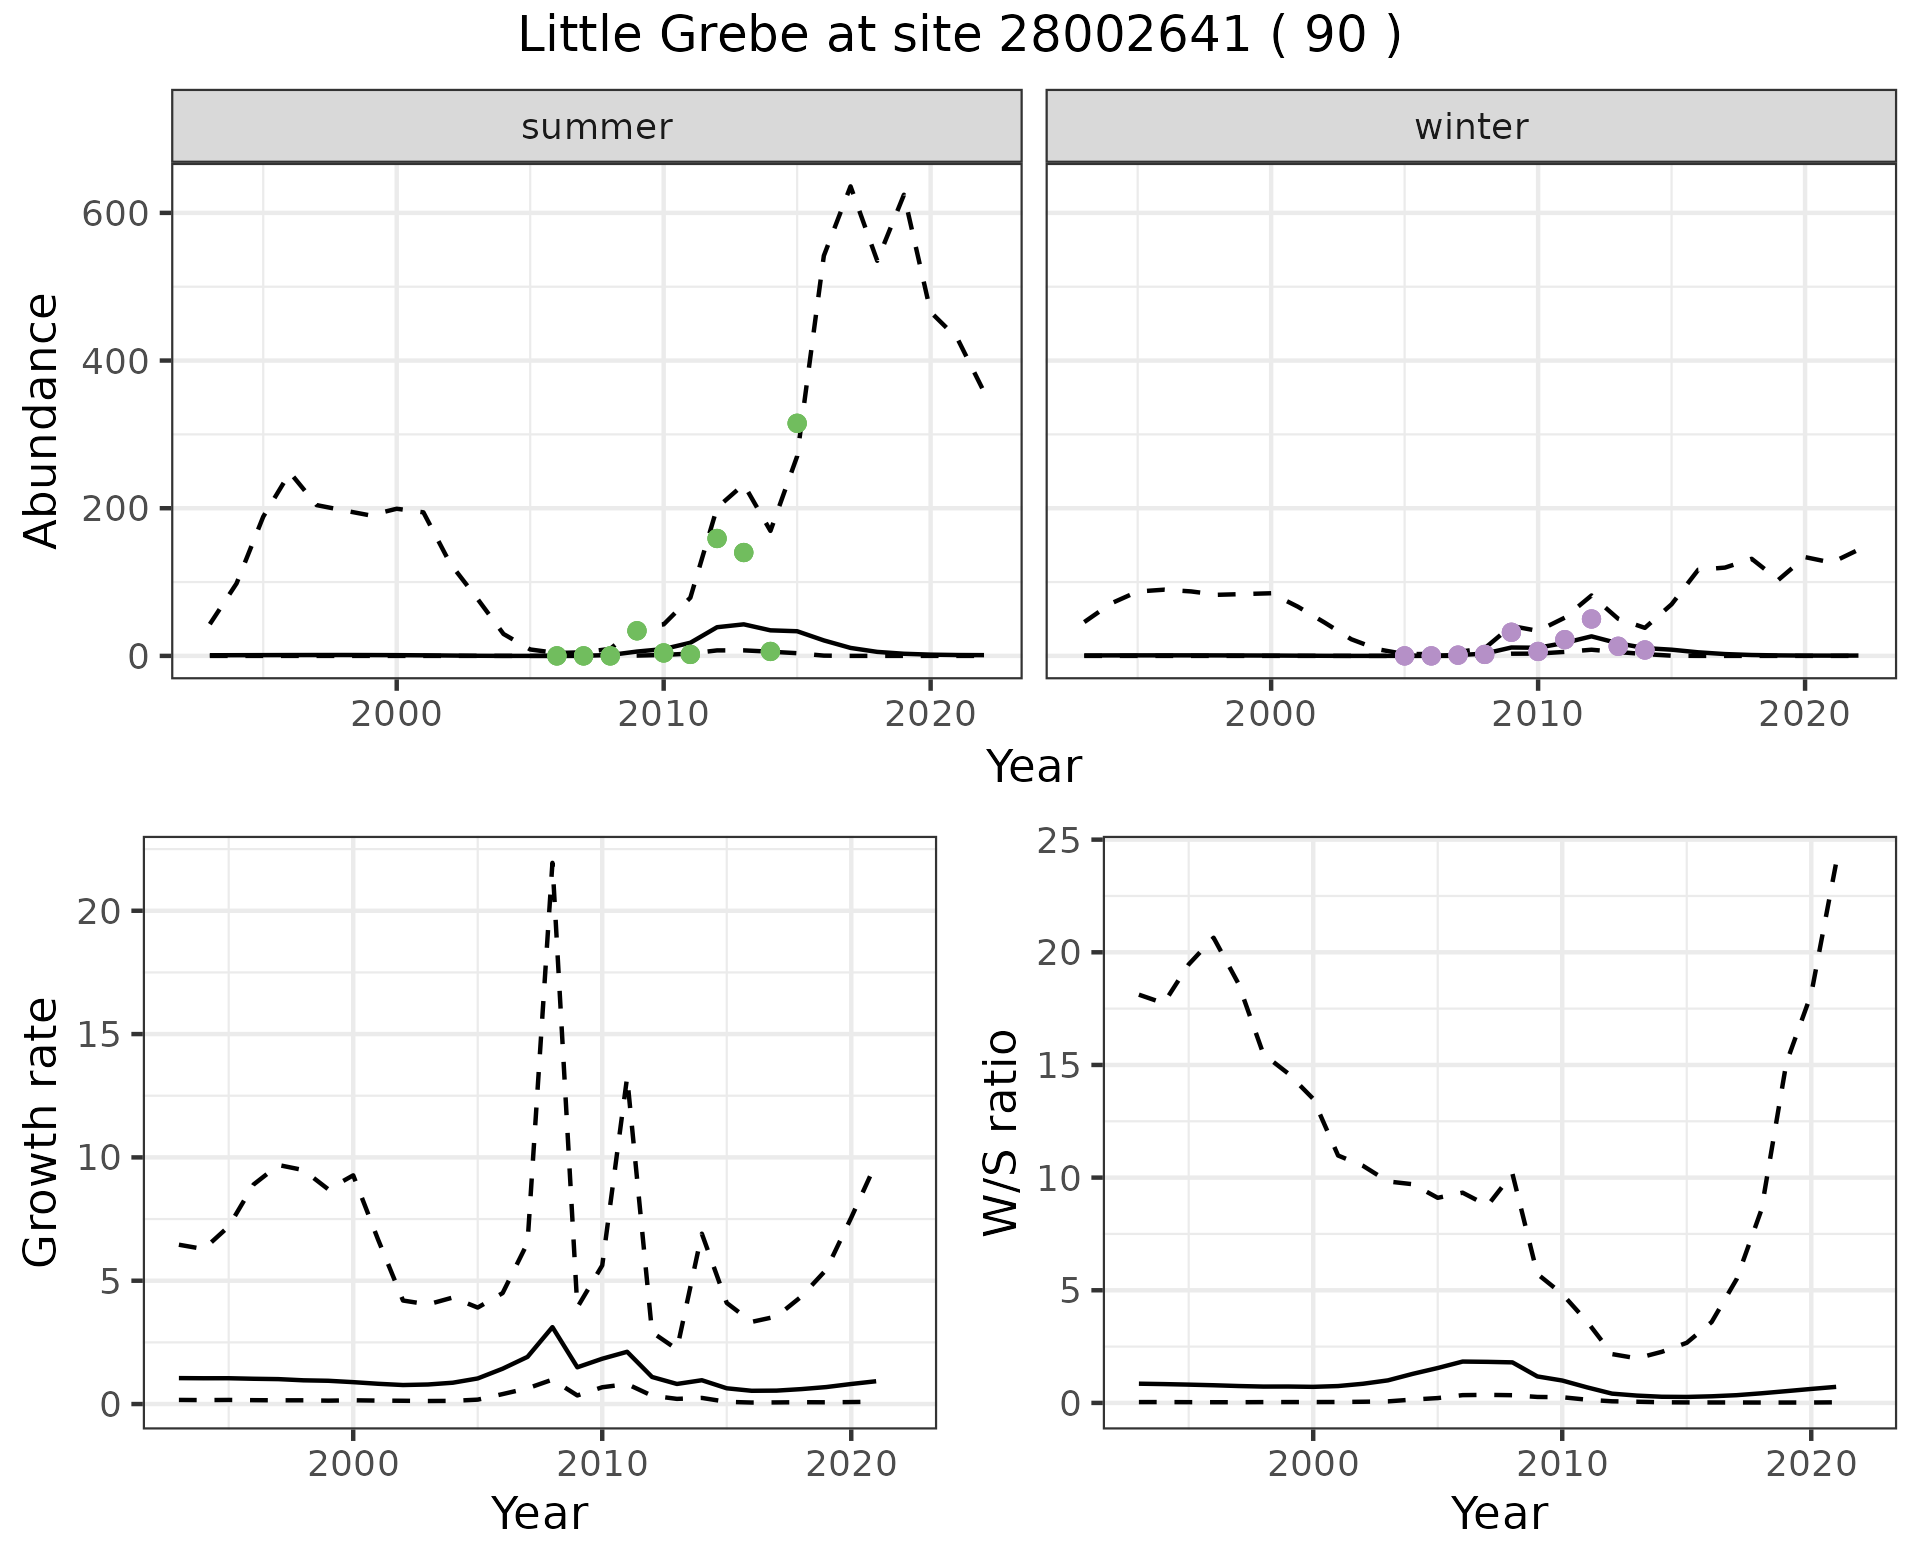Click the 2000 tick under W/S ratio plot
1920x1560 pixels.
[1313, 1464]
